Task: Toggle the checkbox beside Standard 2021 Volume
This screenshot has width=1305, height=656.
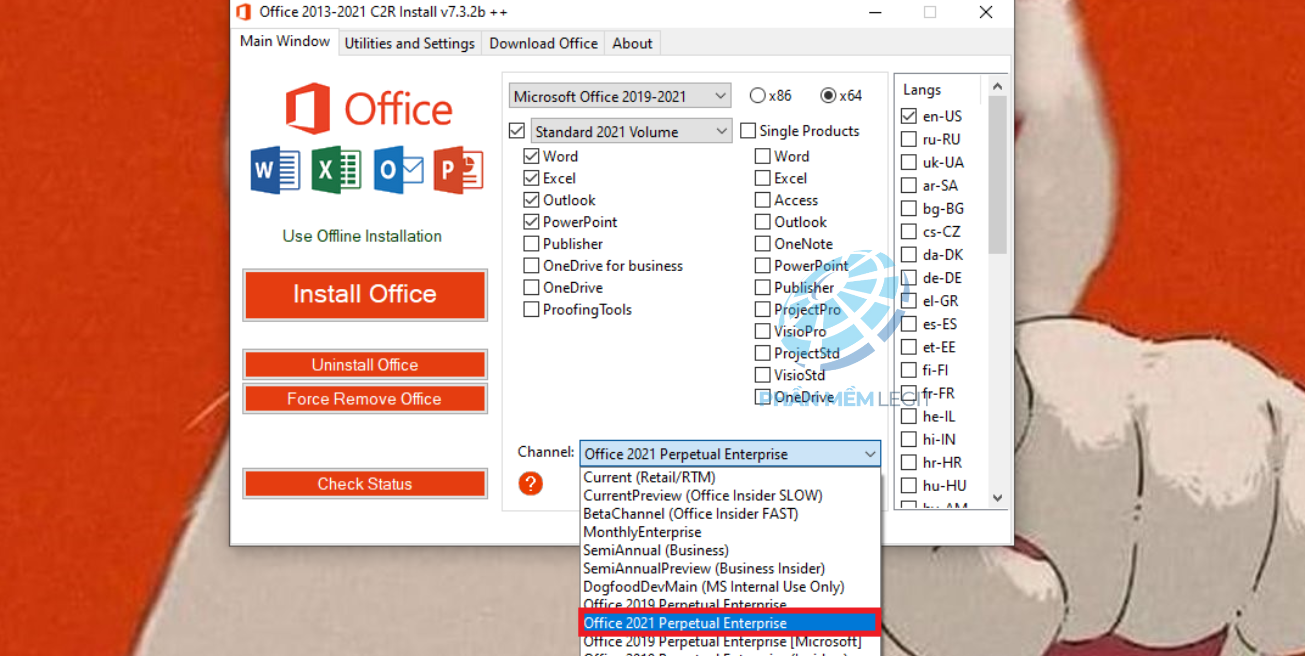Action: click(x=517, y=131)
